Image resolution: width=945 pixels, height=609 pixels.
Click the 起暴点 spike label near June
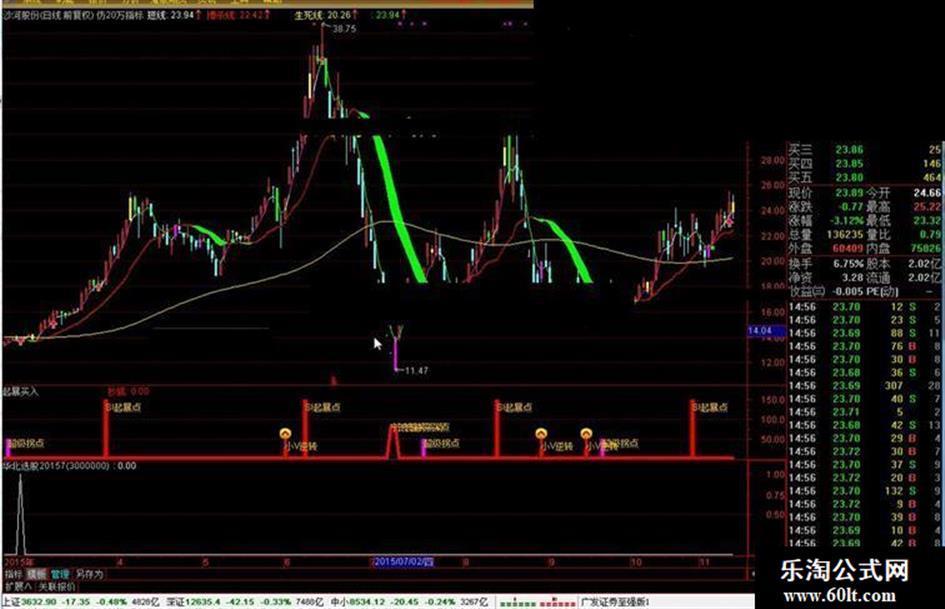(x=322, y=408)
